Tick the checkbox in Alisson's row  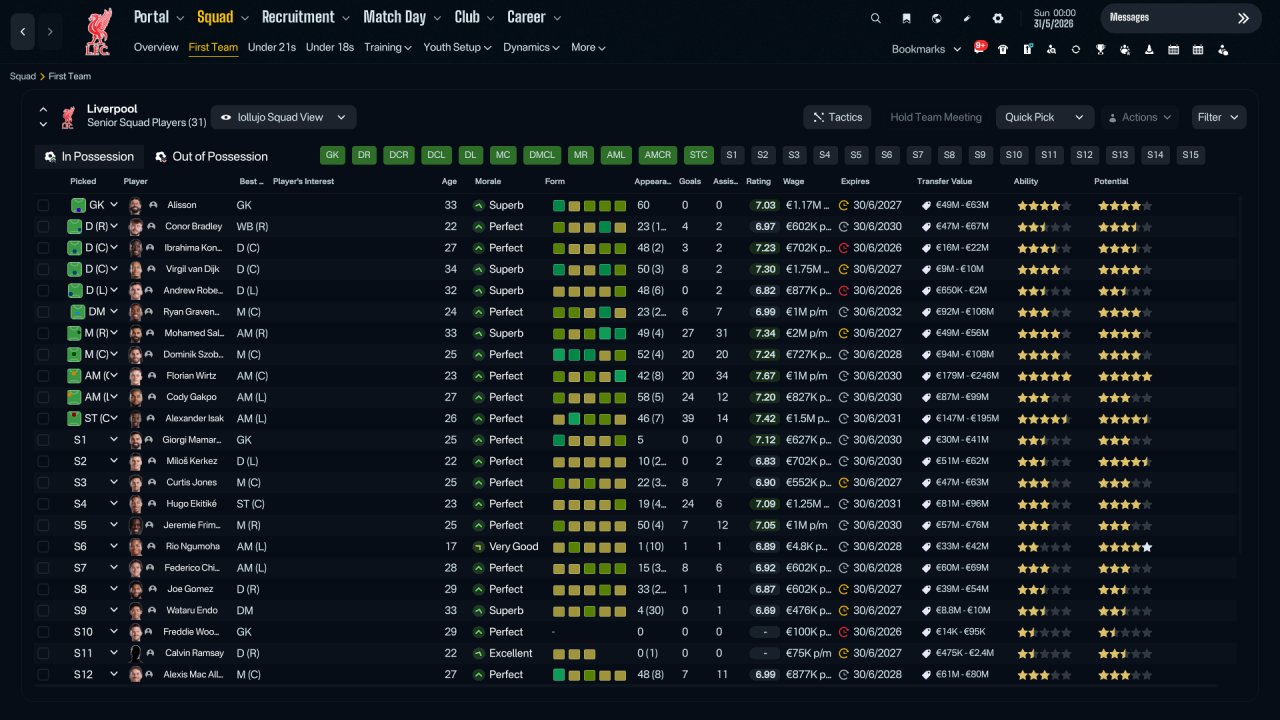point(43,205)
